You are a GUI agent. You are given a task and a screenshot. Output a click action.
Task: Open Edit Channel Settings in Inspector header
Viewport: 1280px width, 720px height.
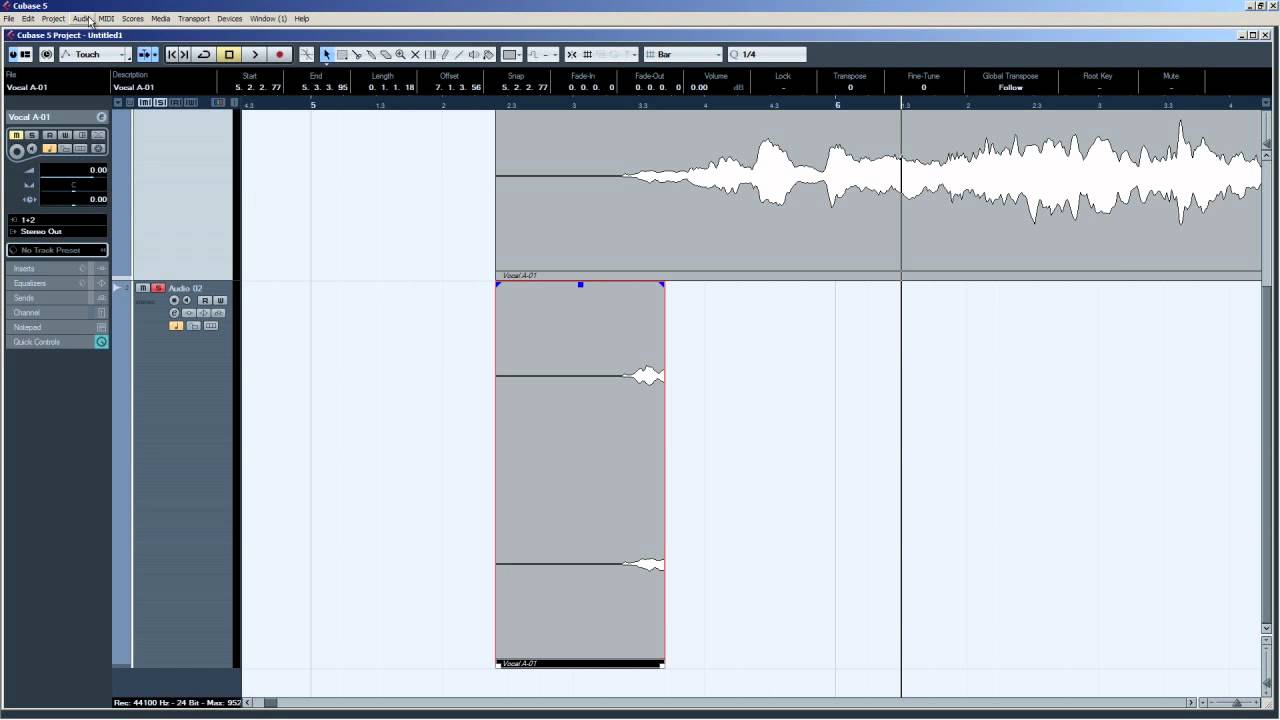[x=101, y=117]
